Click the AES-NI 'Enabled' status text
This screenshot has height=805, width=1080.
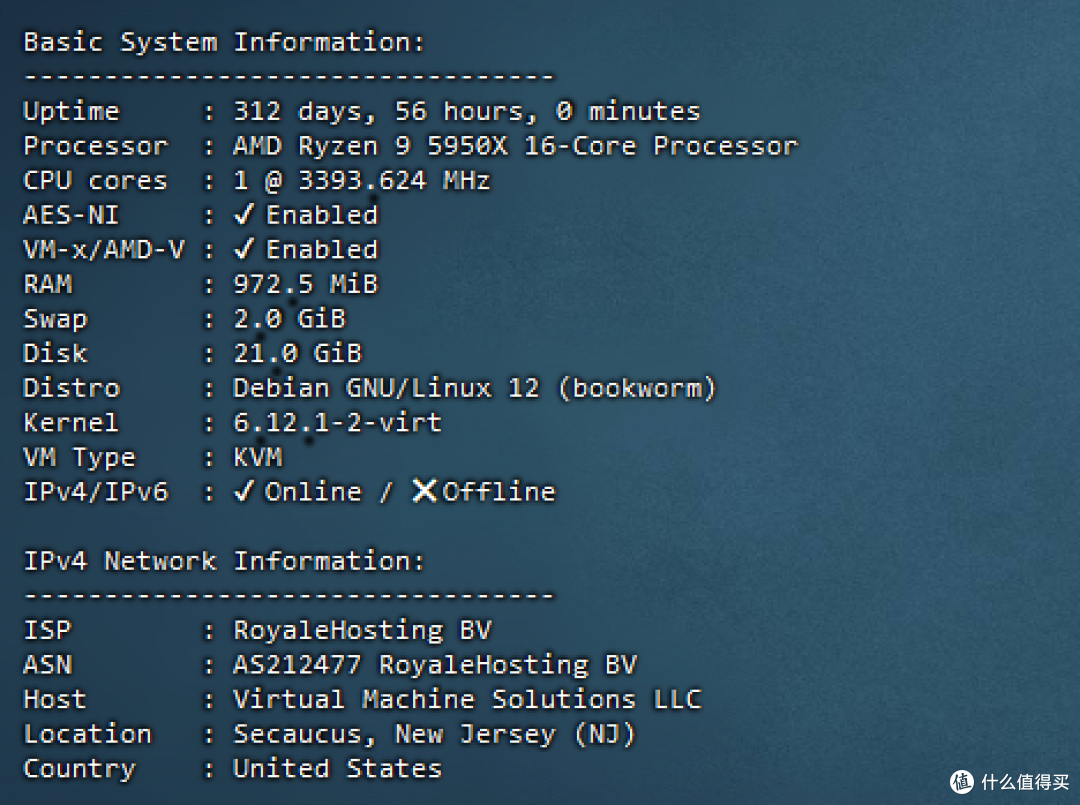322,215
